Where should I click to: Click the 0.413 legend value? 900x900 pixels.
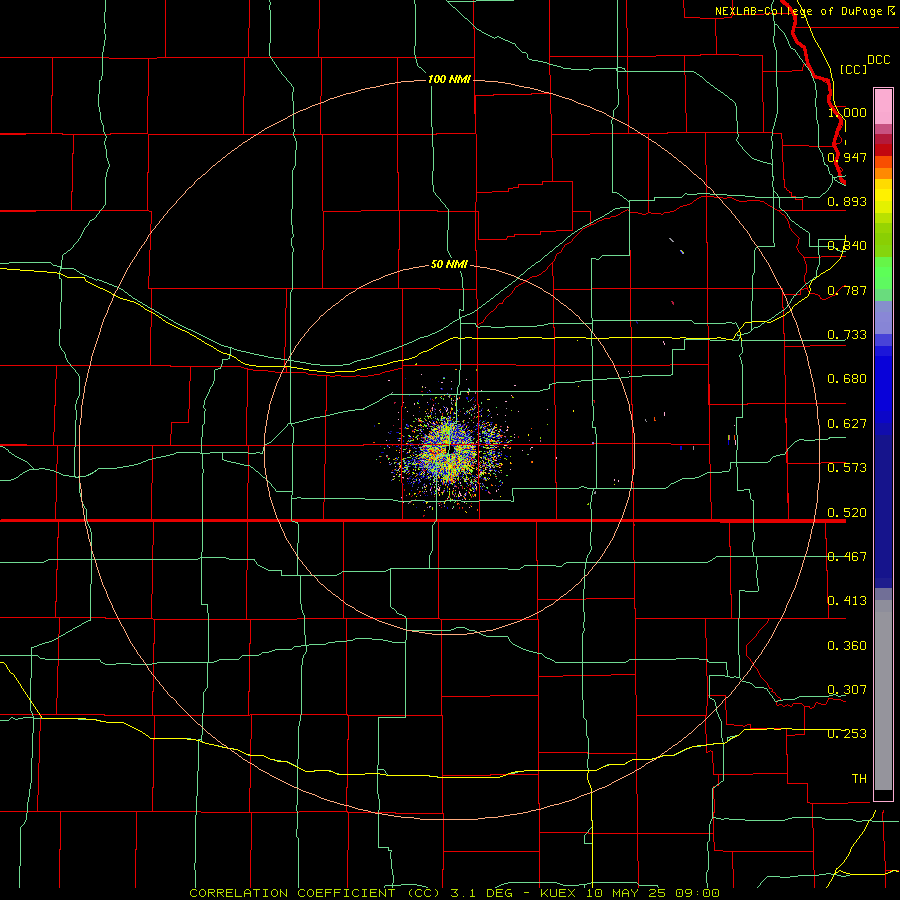[847, 601]
